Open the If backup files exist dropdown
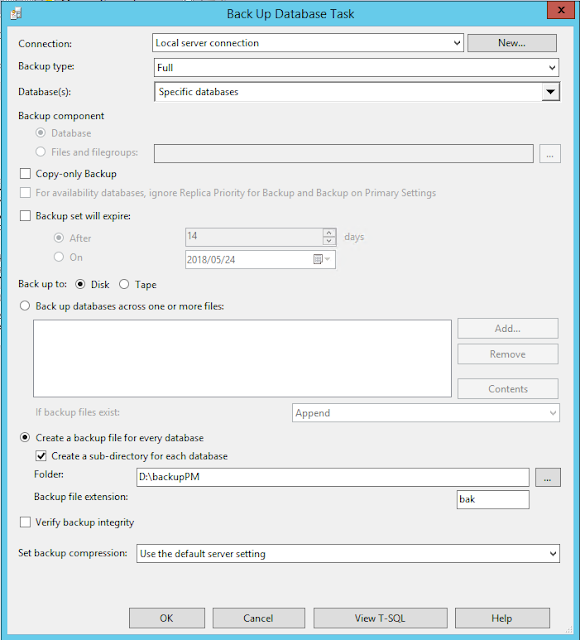580x640 pixels. click(x=426, y=413)
